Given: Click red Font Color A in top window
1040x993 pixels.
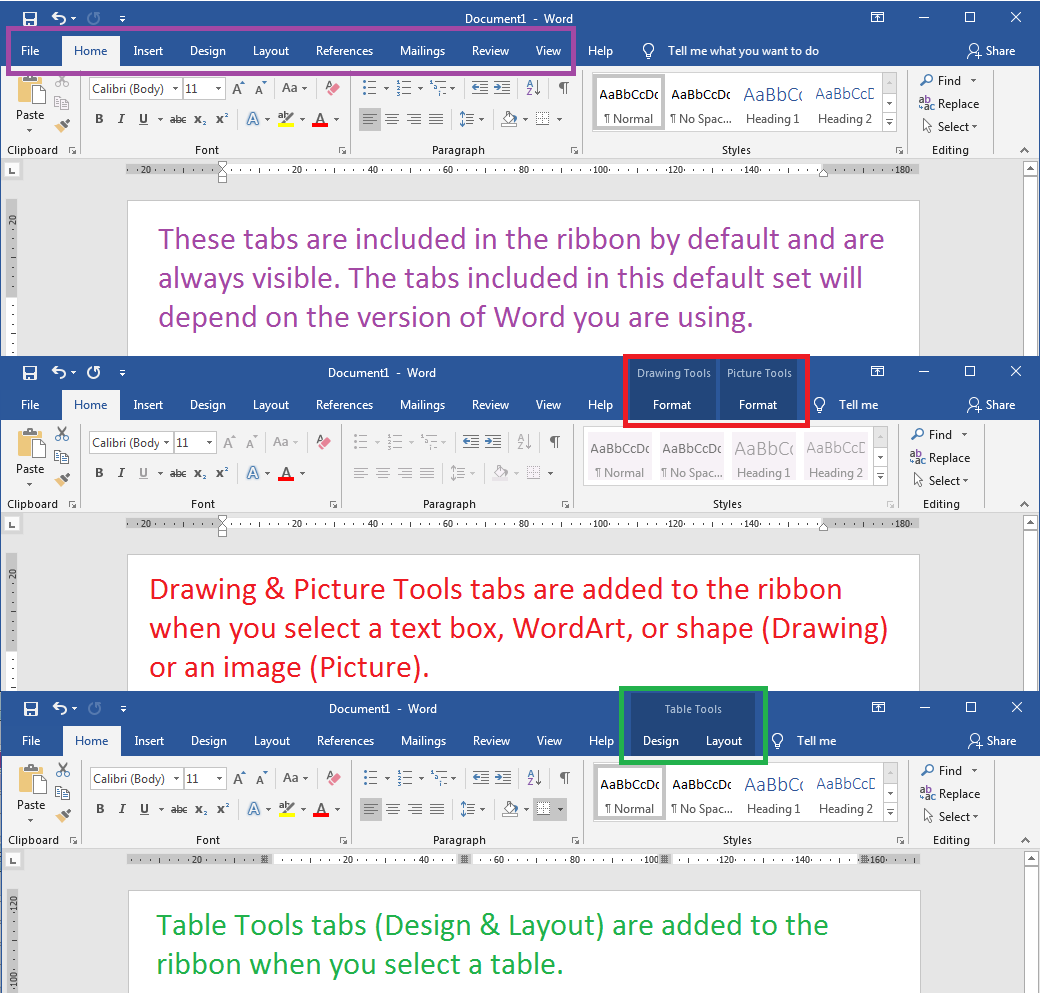Looking at the screenshot, I should tap(320, 119).
